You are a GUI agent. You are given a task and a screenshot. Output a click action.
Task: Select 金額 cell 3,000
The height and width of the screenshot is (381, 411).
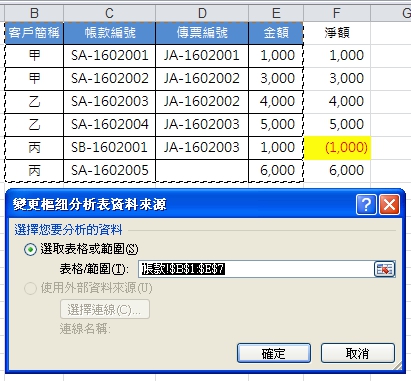coord(276,79)
